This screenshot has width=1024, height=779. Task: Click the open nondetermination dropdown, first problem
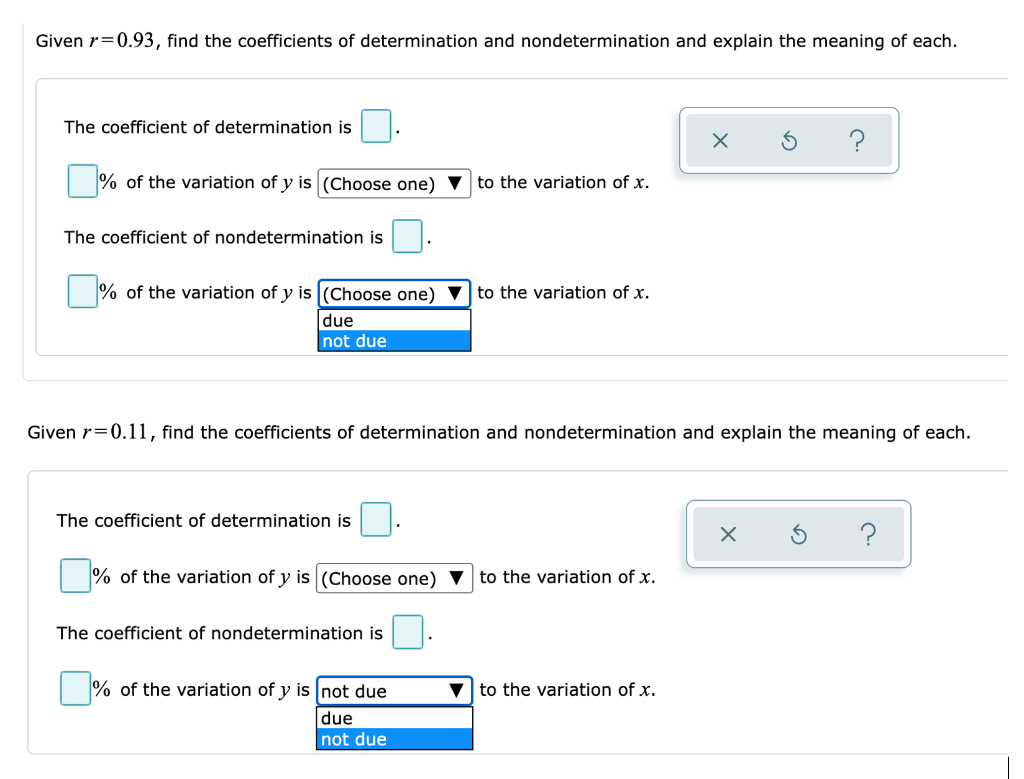pyautogui.click(x=394, y=293)
